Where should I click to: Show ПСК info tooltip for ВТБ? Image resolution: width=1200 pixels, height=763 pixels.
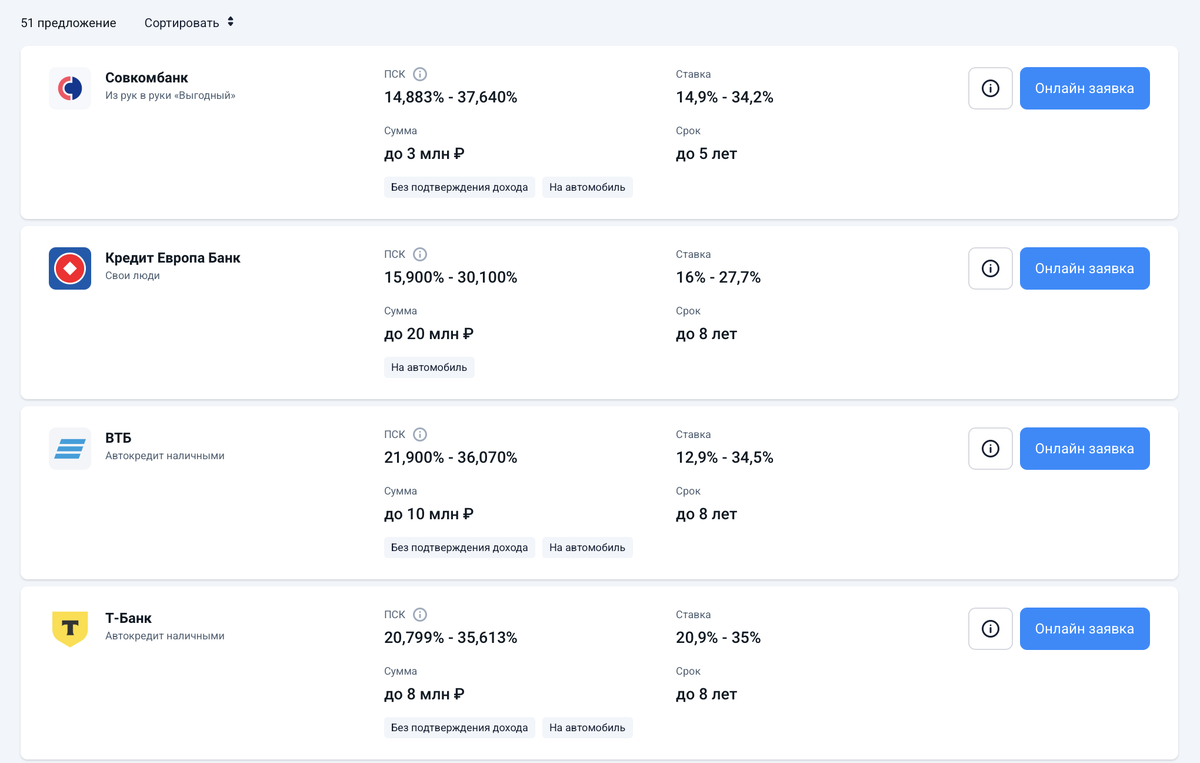pyautogui.click(x=420, y=434)
